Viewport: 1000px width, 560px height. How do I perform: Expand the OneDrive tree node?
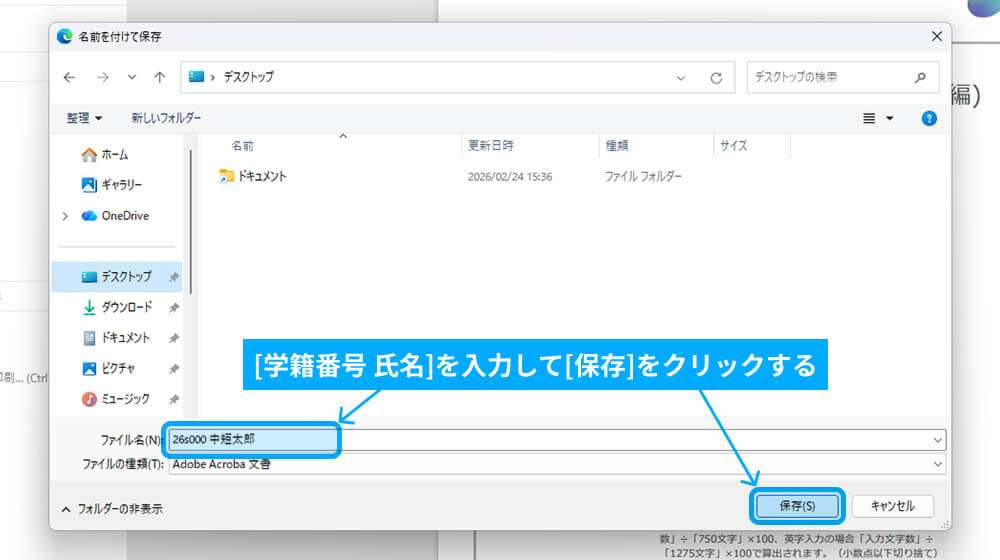pyautogui.click(x=66, y=216)
